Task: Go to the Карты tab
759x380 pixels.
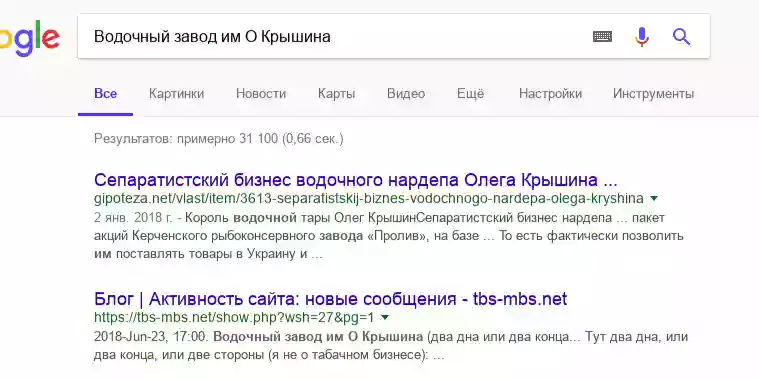Action: [336, 93]
